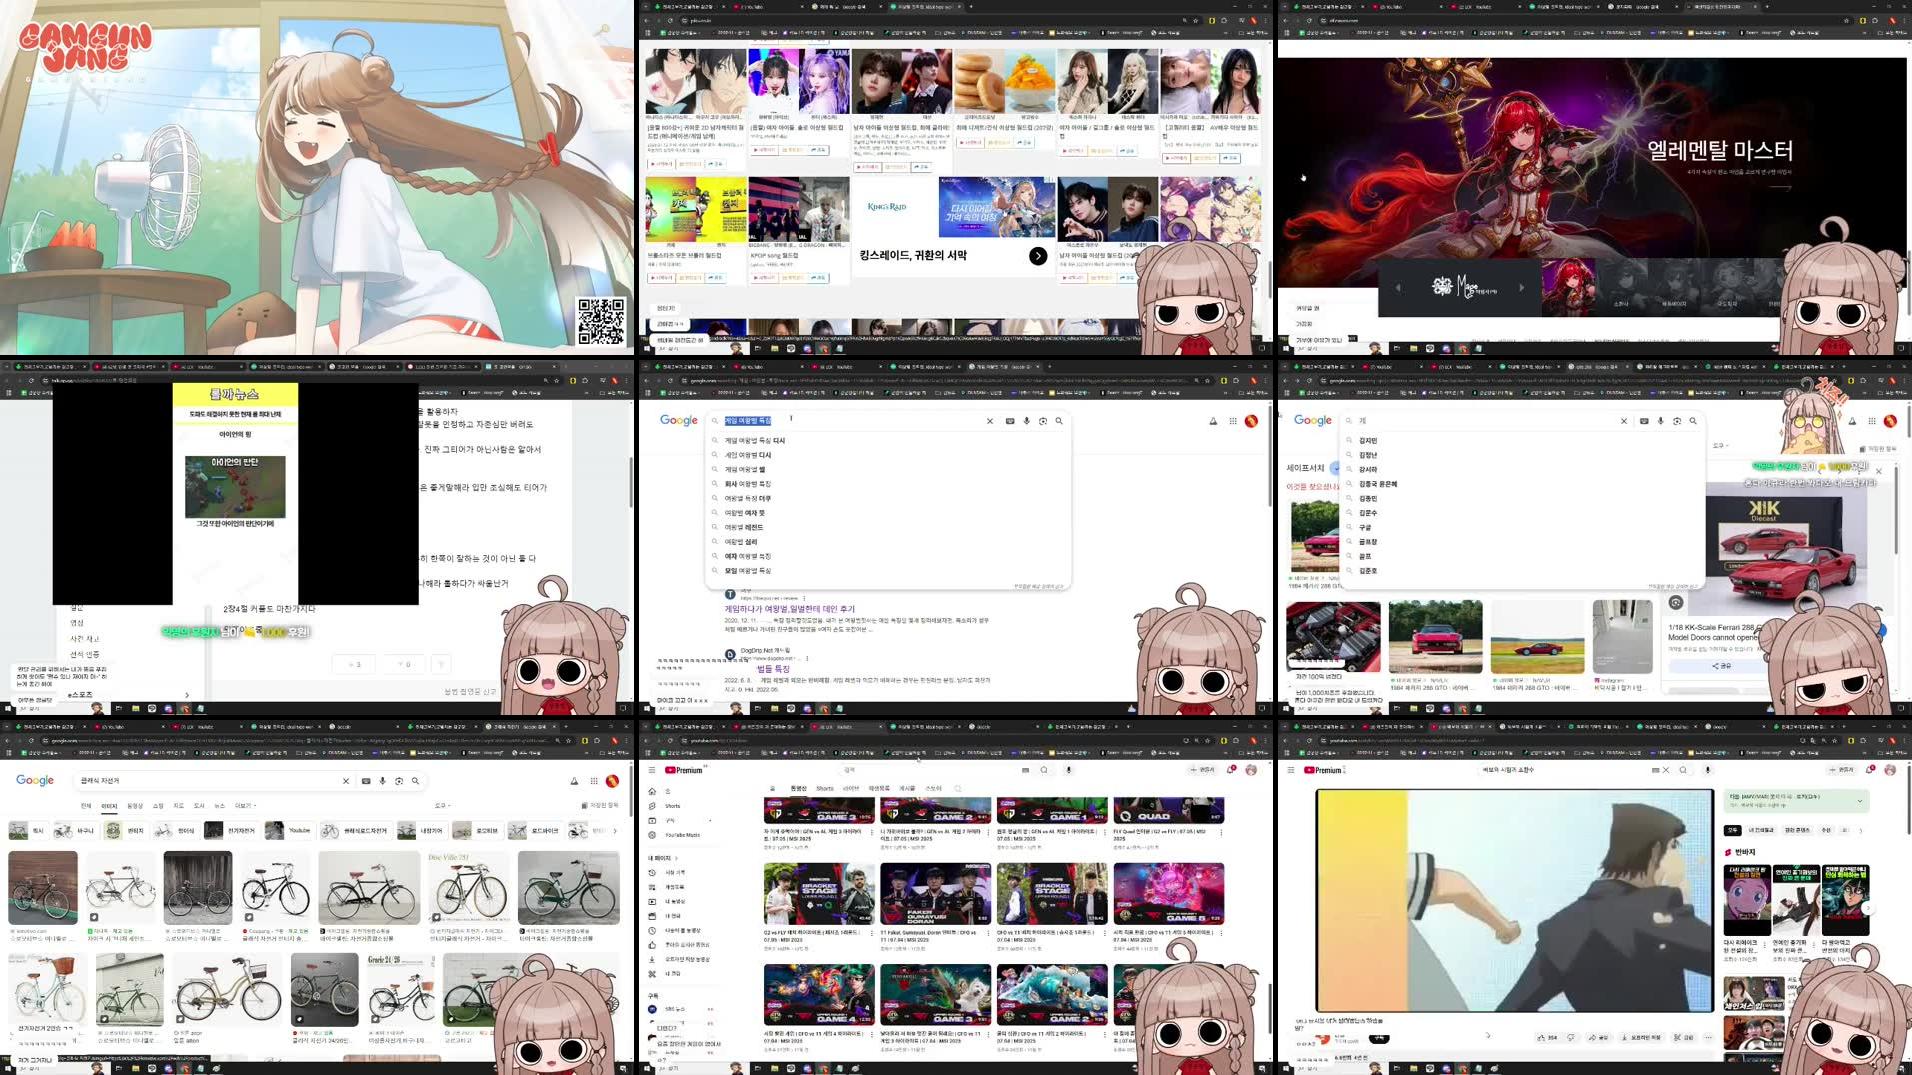This screenshot has width=1912, height=1075.
Task: Click the Windows Start button under the LCK channel window
Action: click(647, 1068)
